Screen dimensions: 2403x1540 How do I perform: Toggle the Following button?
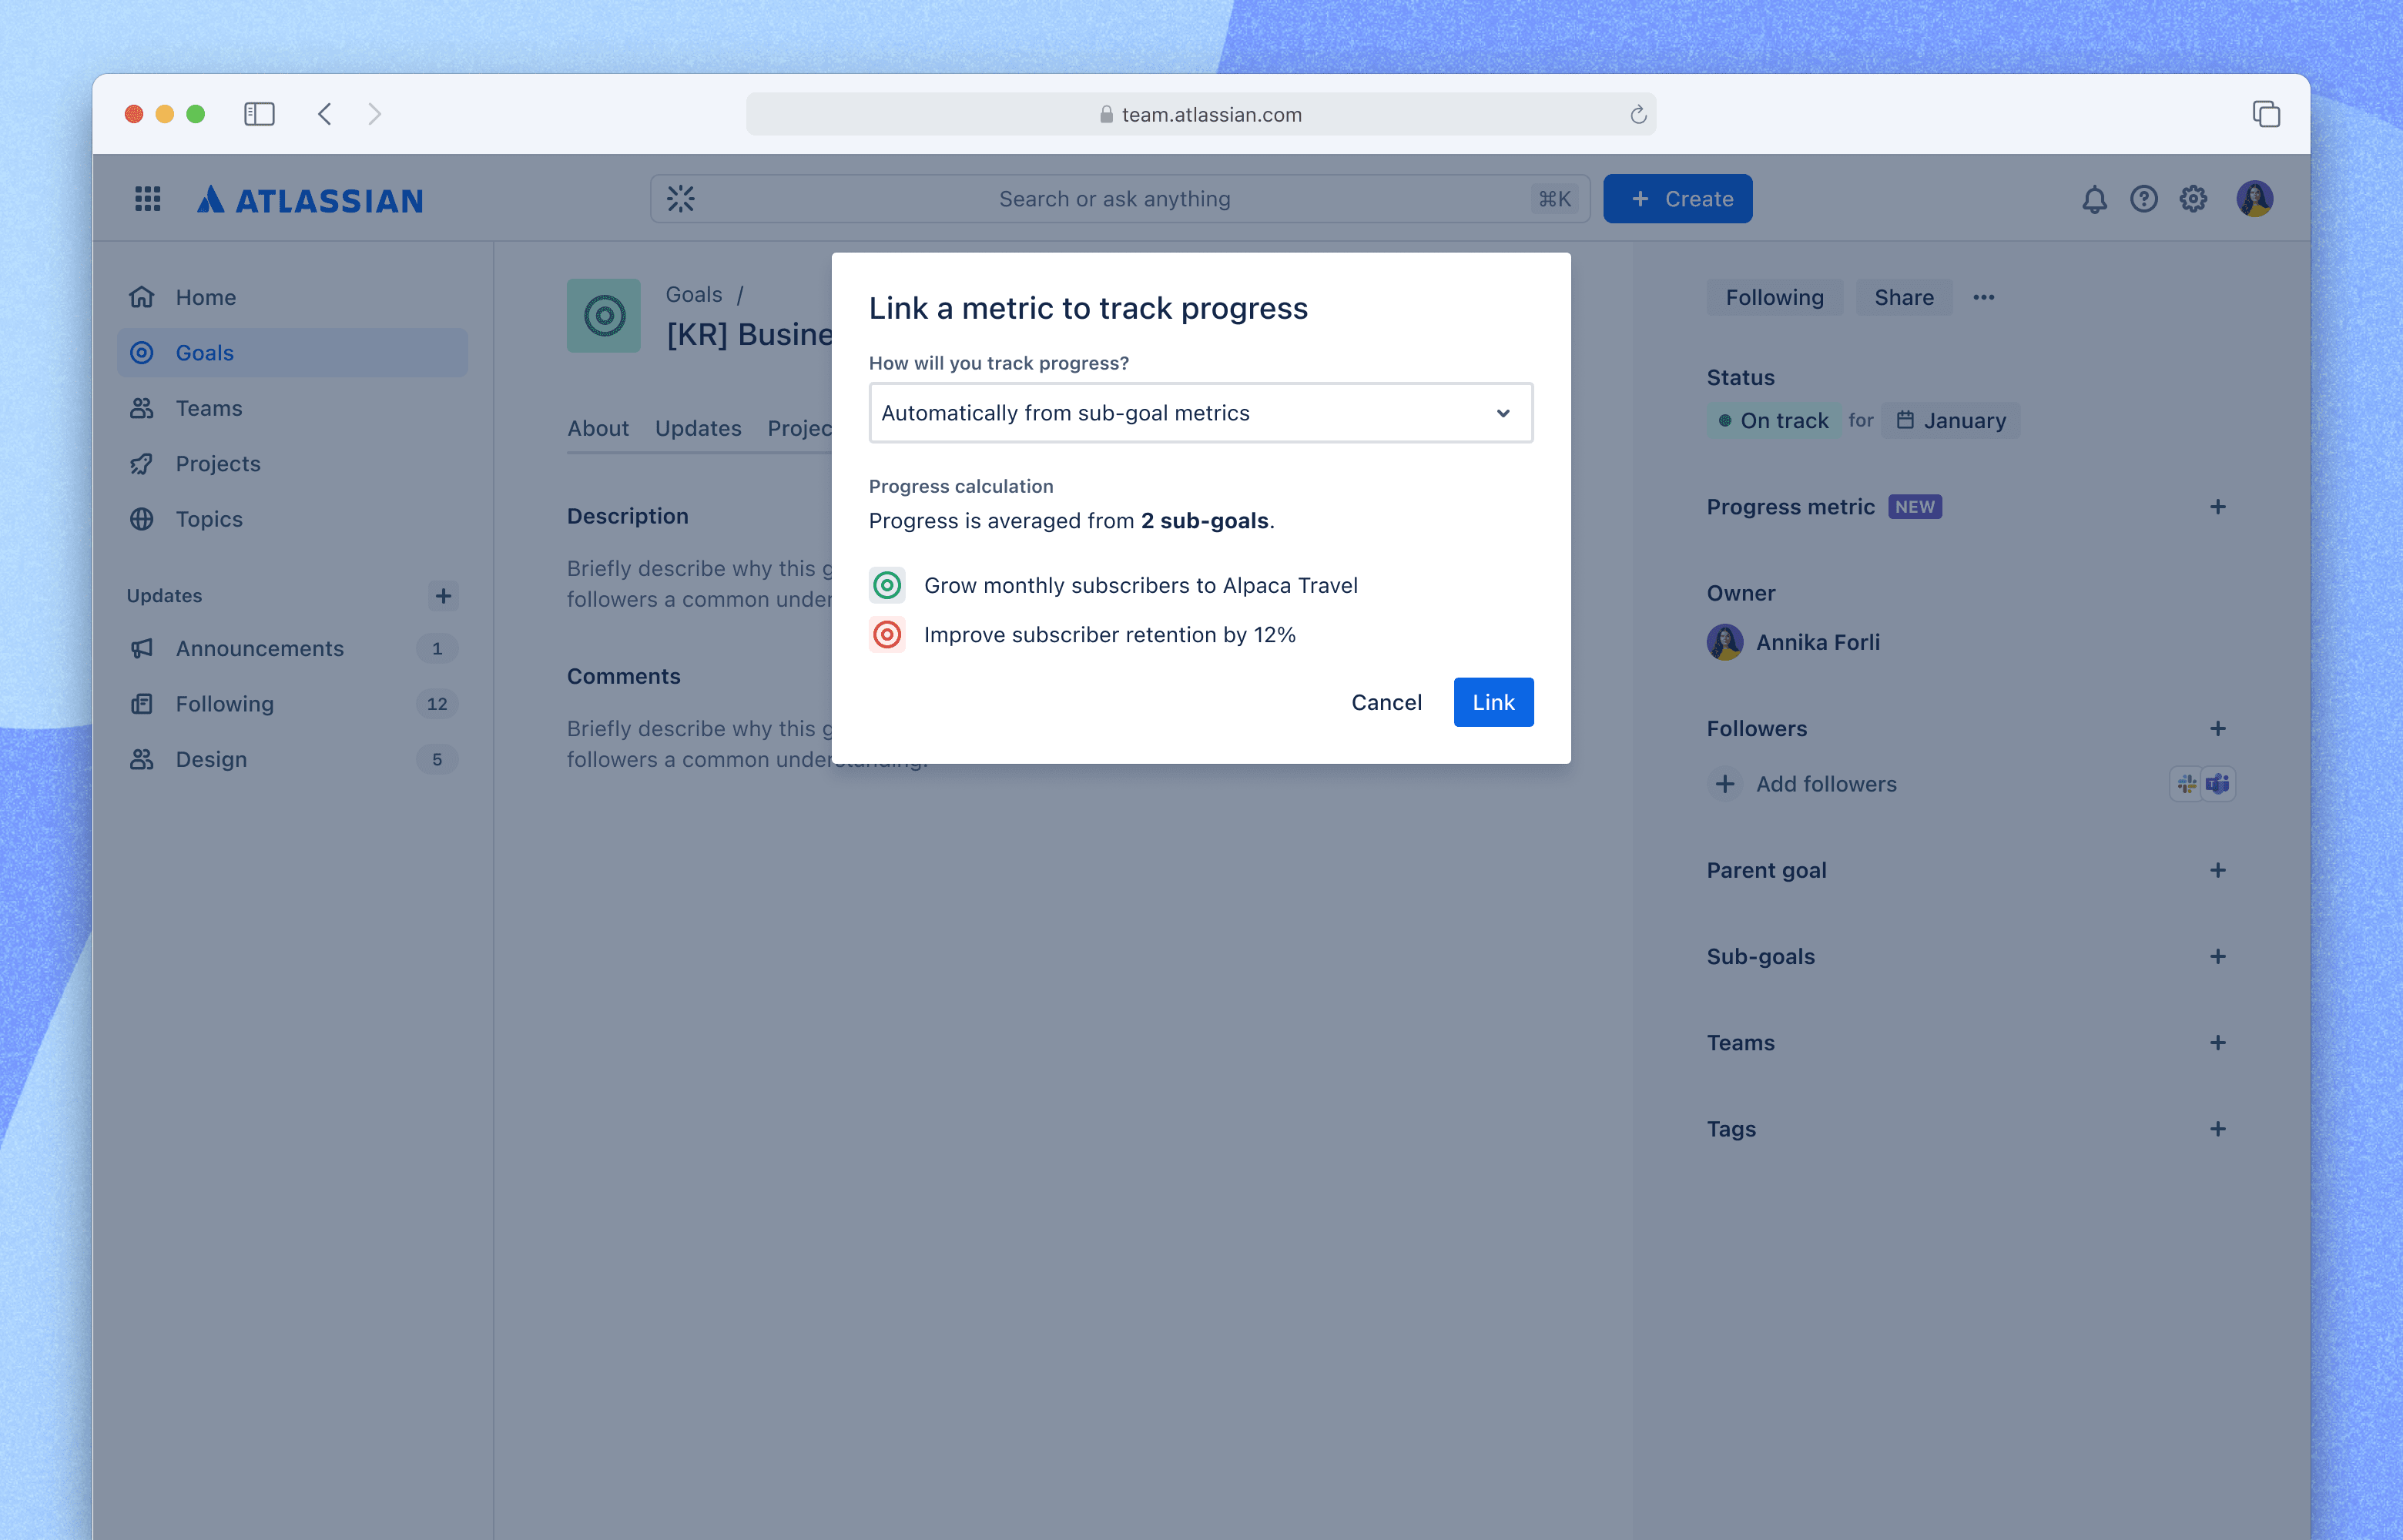(1774, 298)
